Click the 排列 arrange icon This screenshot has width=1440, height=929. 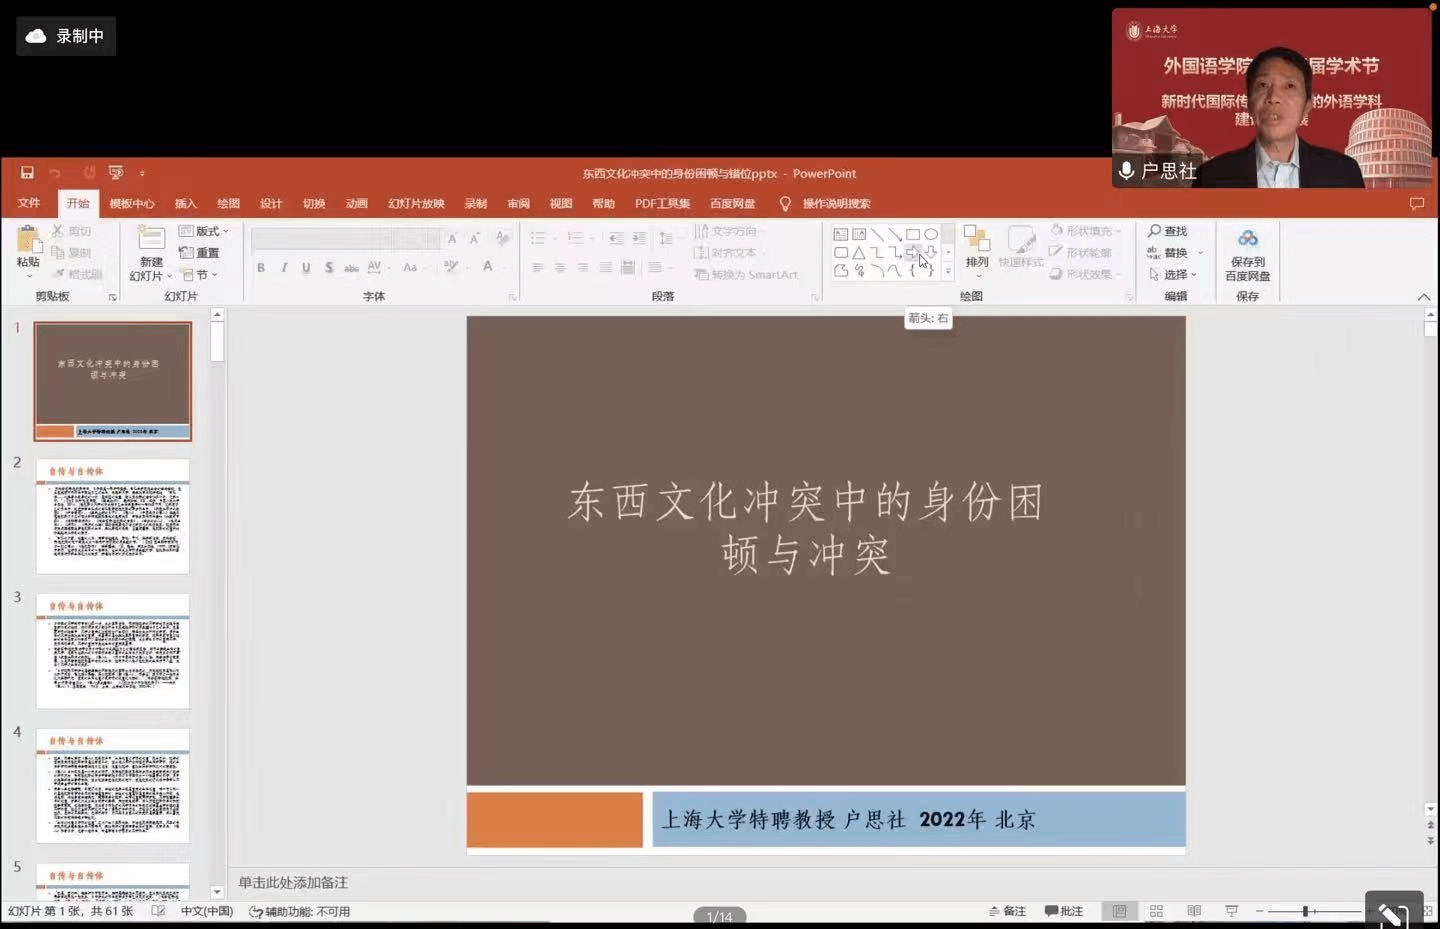click(x=976, y=241)
